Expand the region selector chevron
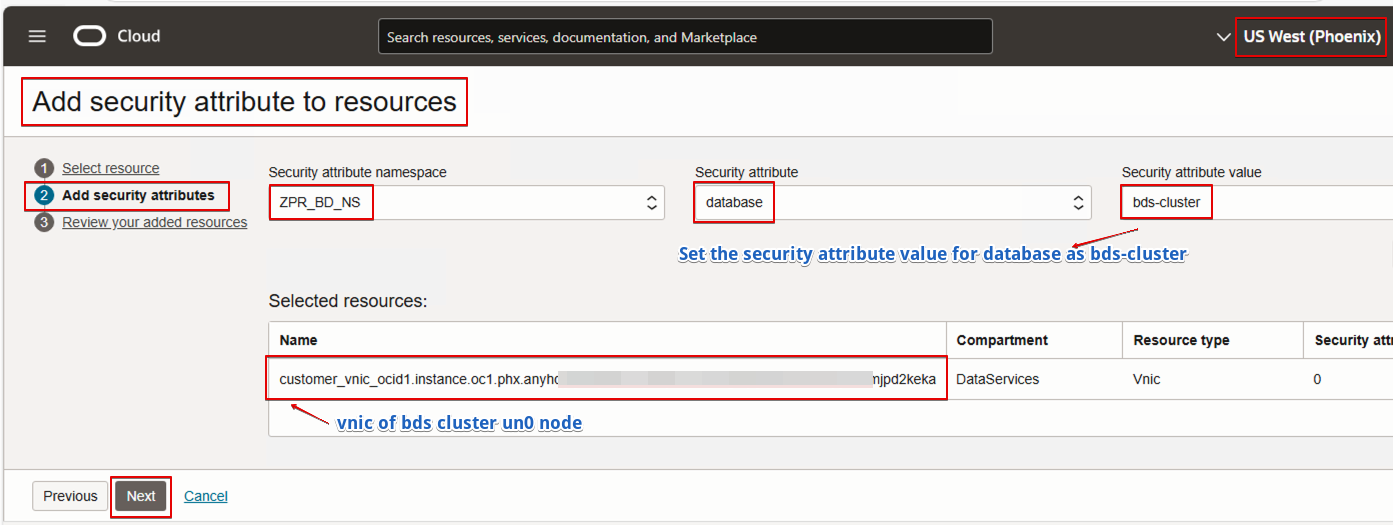 [1223, 37]
